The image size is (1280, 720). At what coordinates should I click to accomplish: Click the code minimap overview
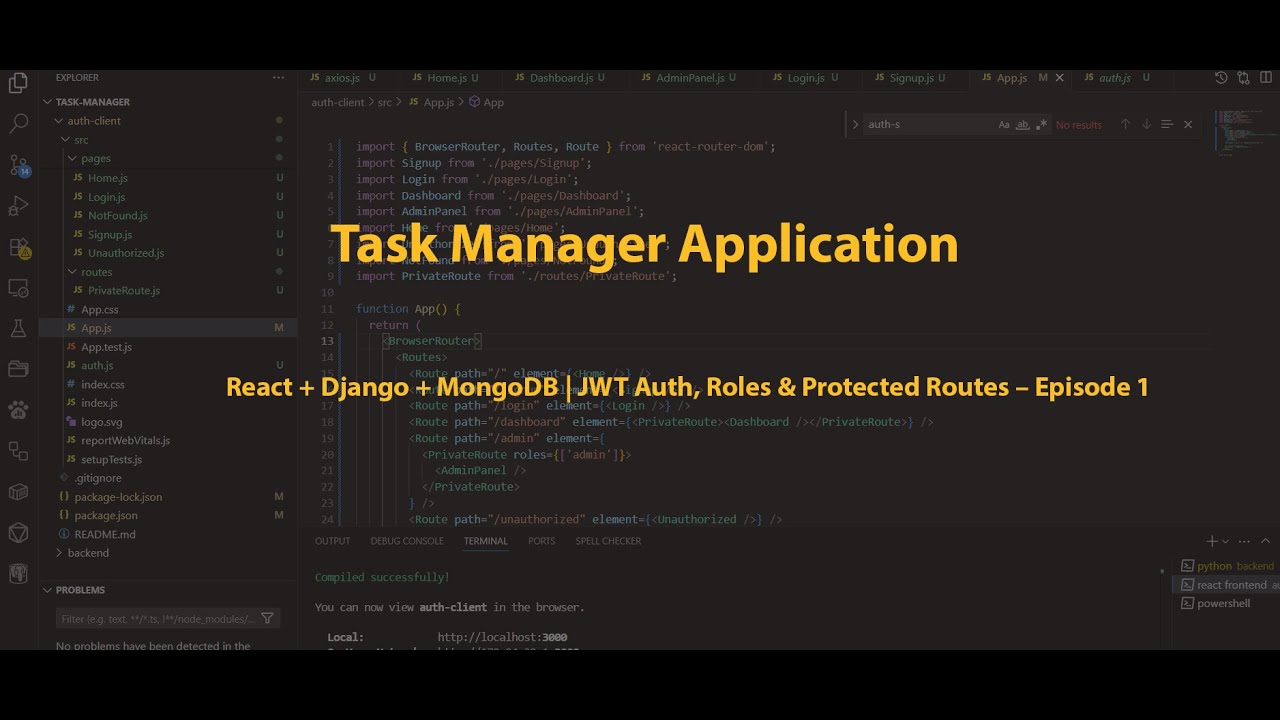click(x=1240, y=133)
